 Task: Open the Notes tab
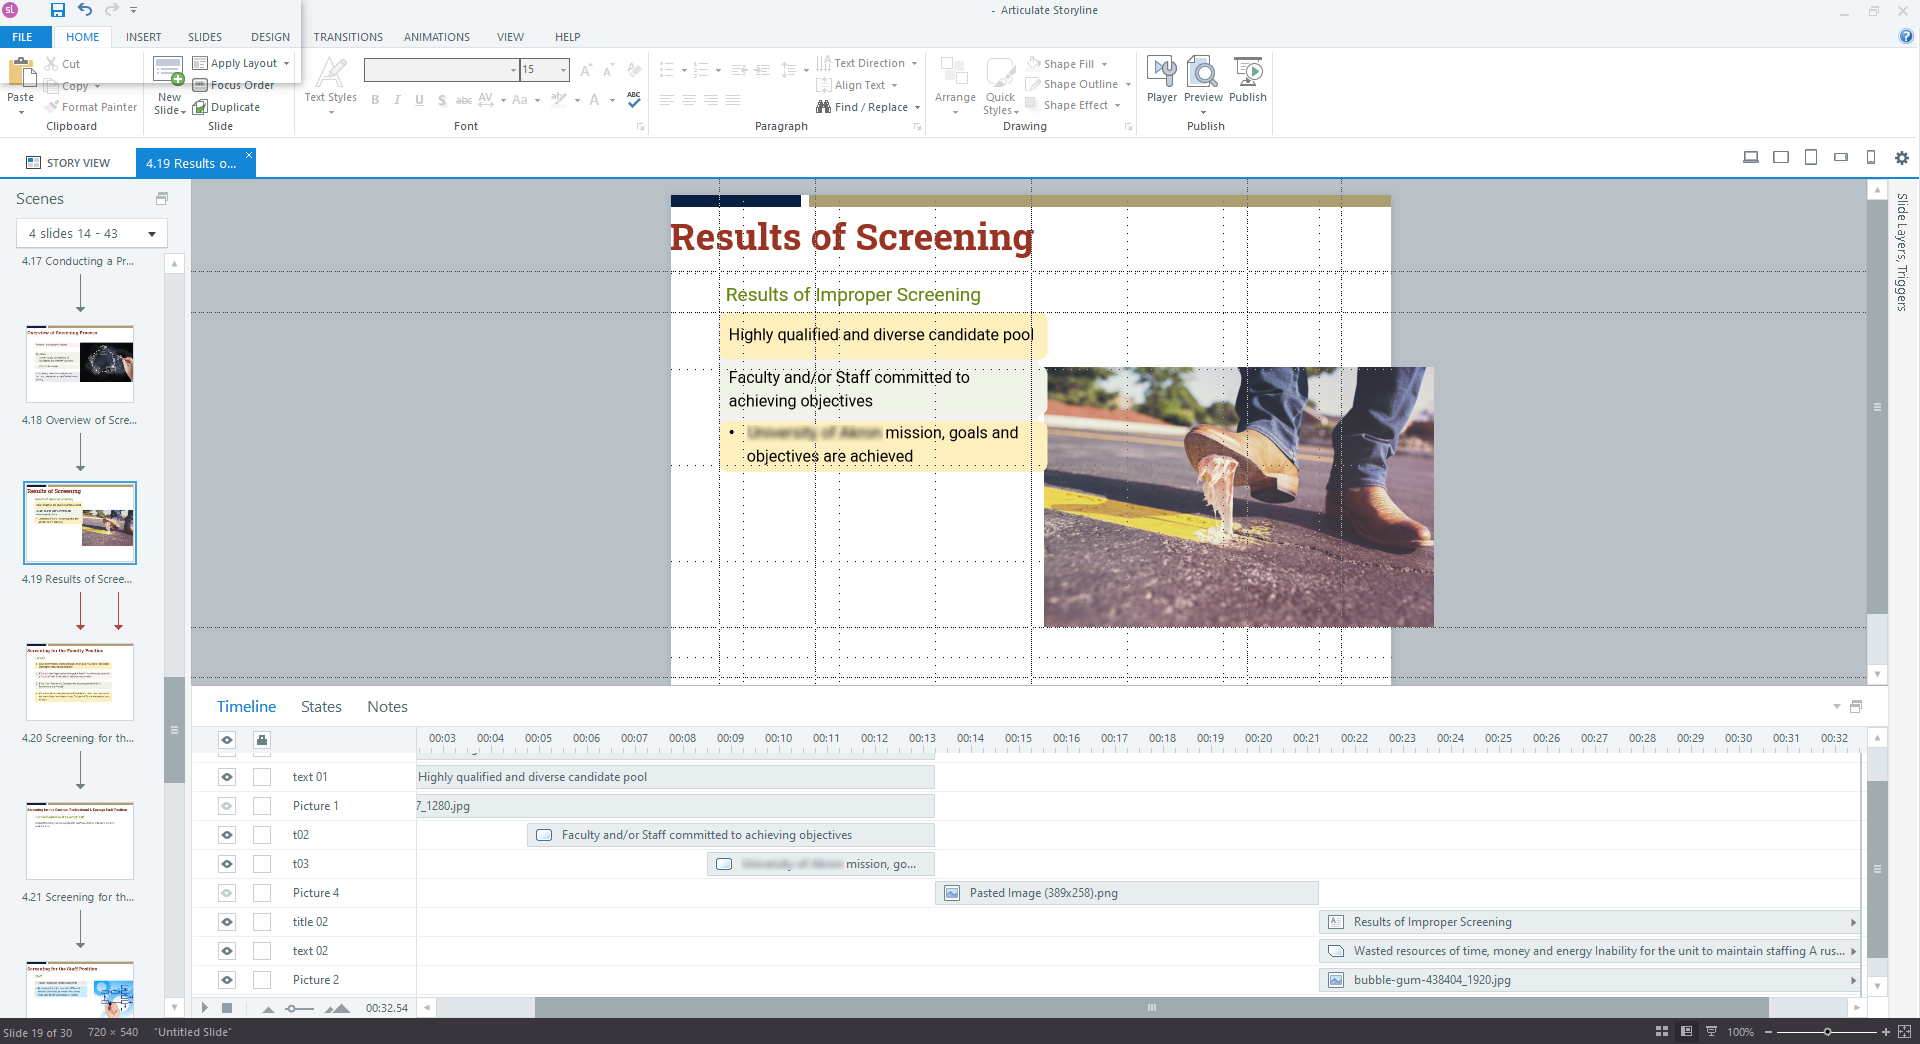pyautogui.click(x=387, y=707)
